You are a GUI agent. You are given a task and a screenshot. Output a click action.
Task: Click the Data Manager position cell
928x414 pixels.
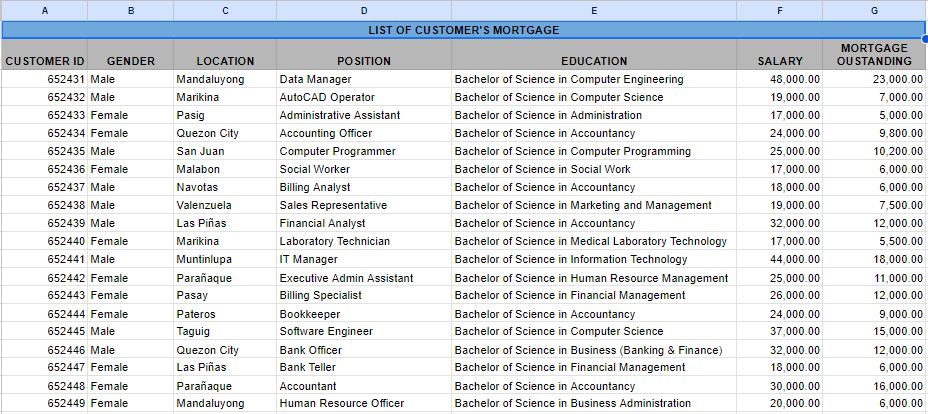coord(364,79)
